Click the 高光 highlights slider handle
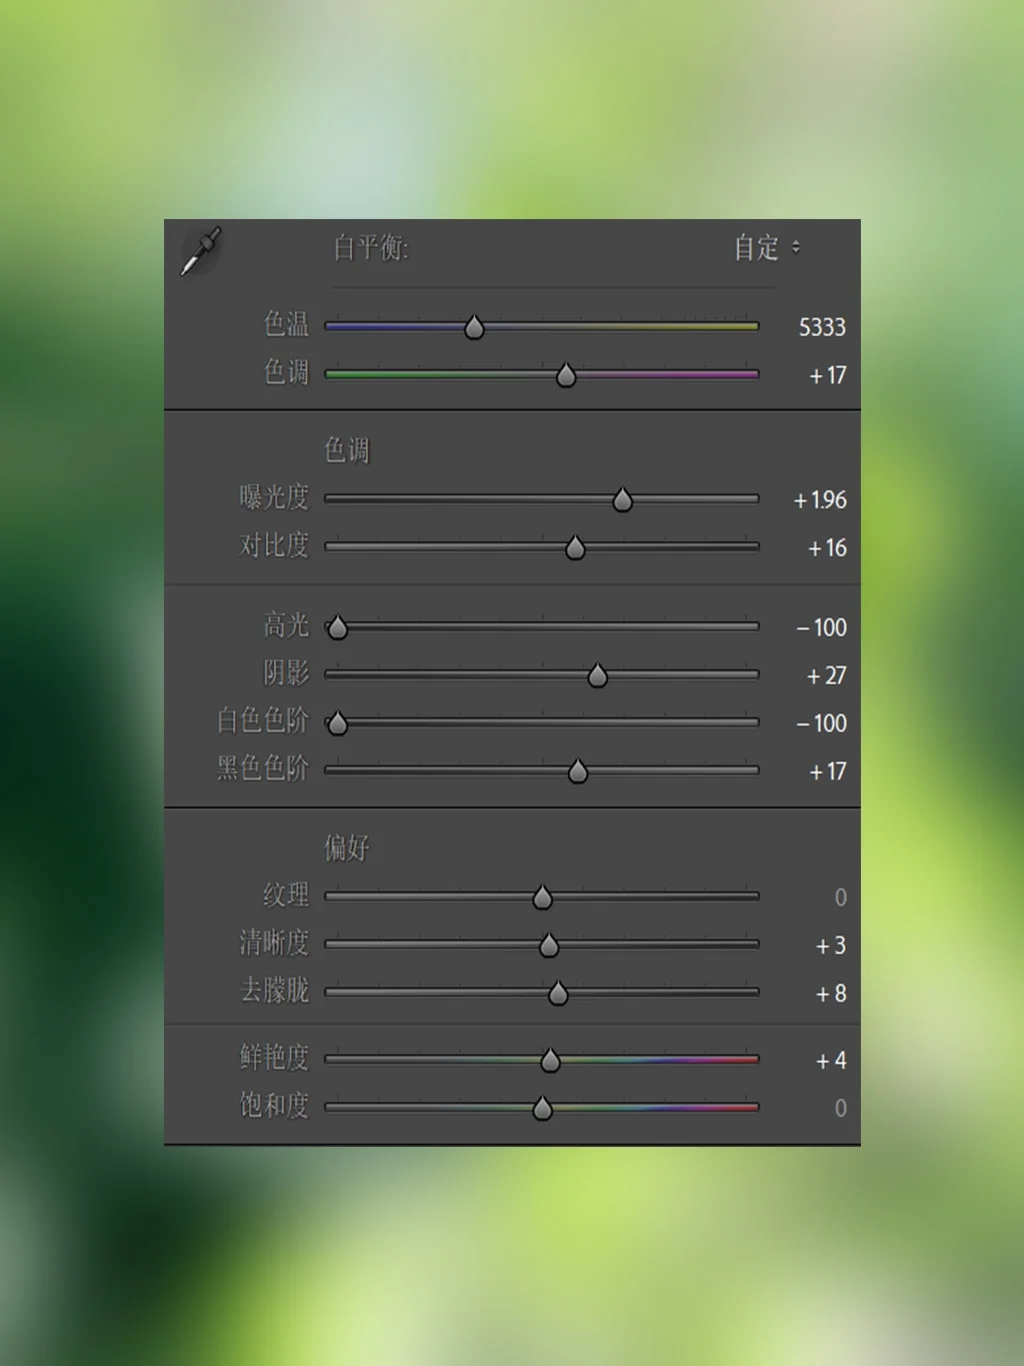 (338, 628)
